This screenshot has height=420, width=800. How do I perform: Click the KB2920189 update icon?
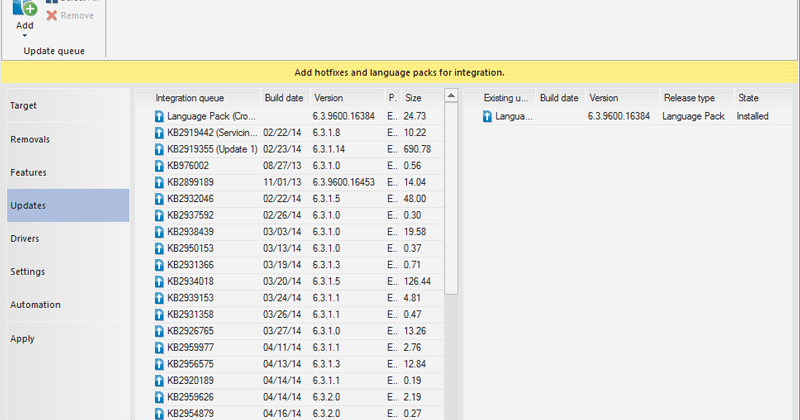tap(159, 381)
